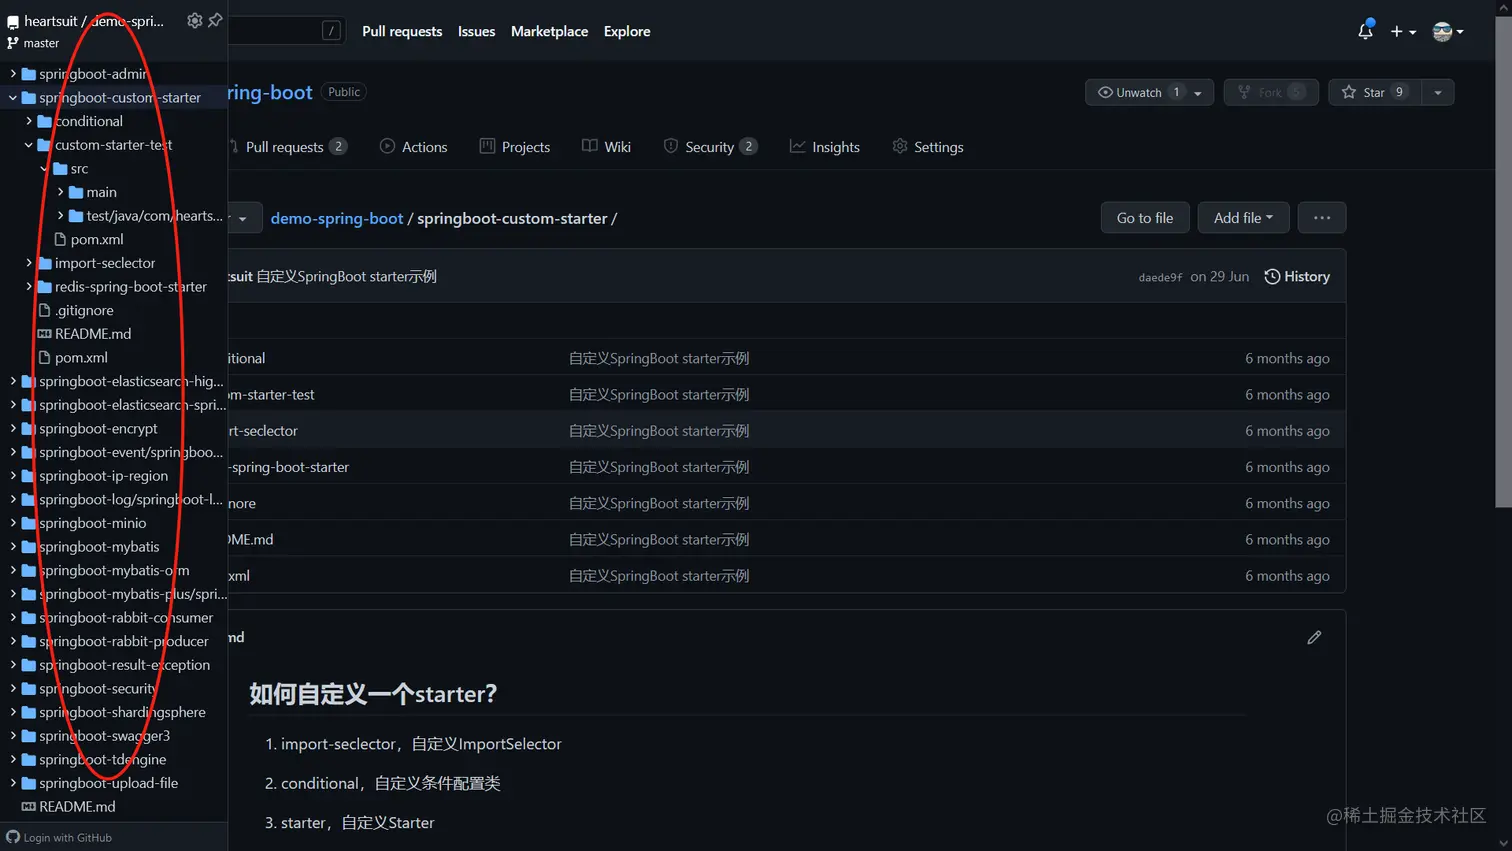Open the Marketplace menu item
The image size is (1512, 851).
549,31
